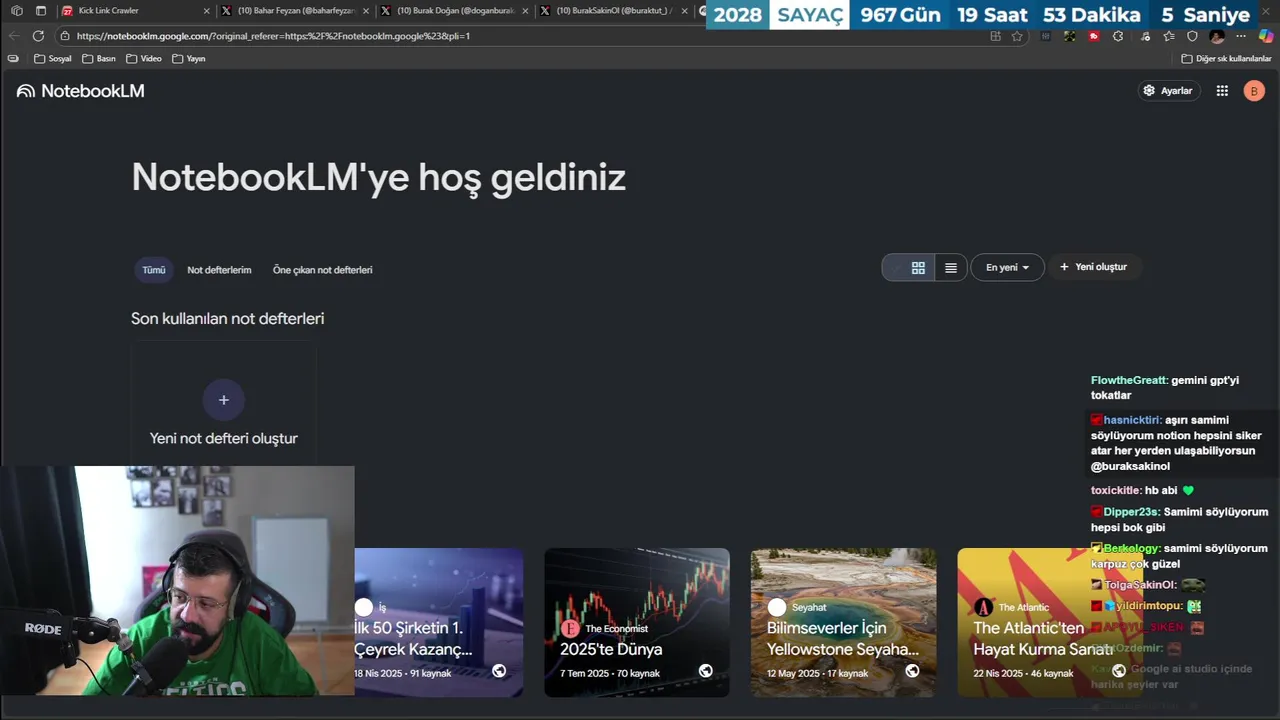Click the browser back arrow
The image size is (1280, 720).
[x=14, y=36]
